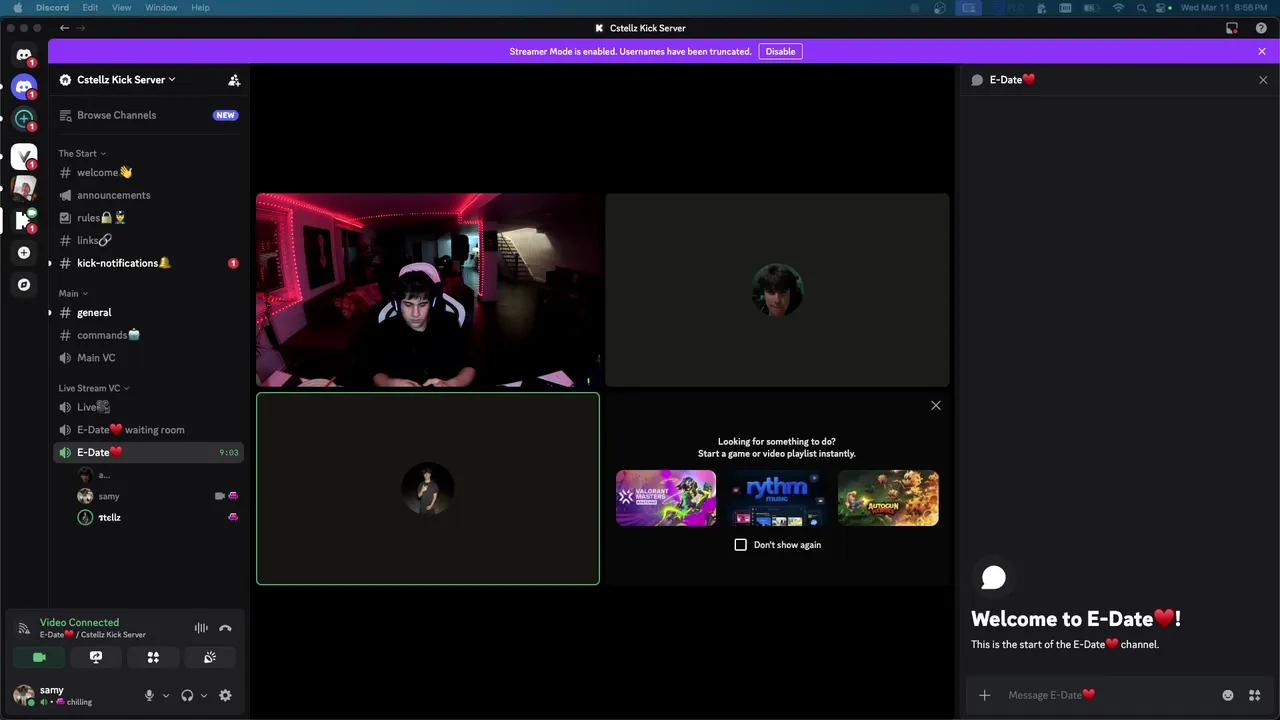Viewport: 1280px width, 720px height.
Task: Join E-Date waiting room channel
Action: [147, 430]
